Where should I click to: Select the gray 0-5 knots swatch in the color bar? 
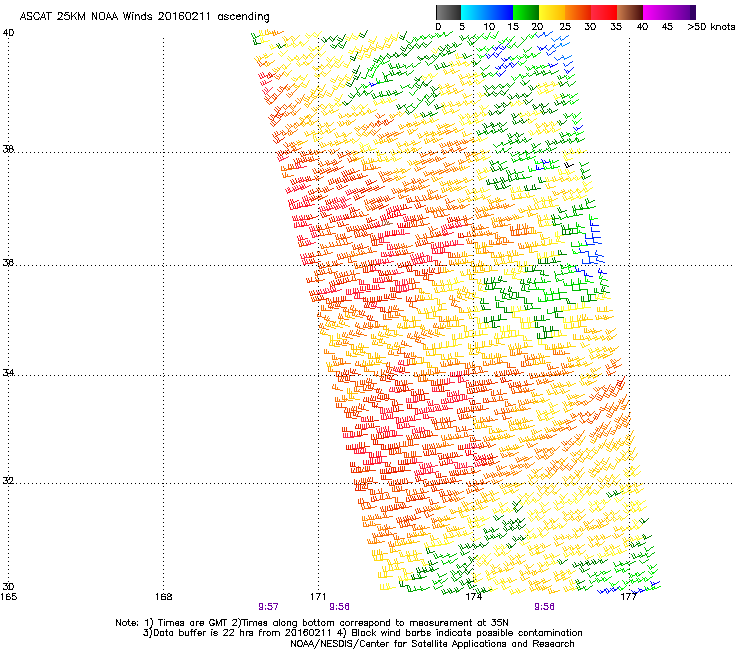[448, 12]
